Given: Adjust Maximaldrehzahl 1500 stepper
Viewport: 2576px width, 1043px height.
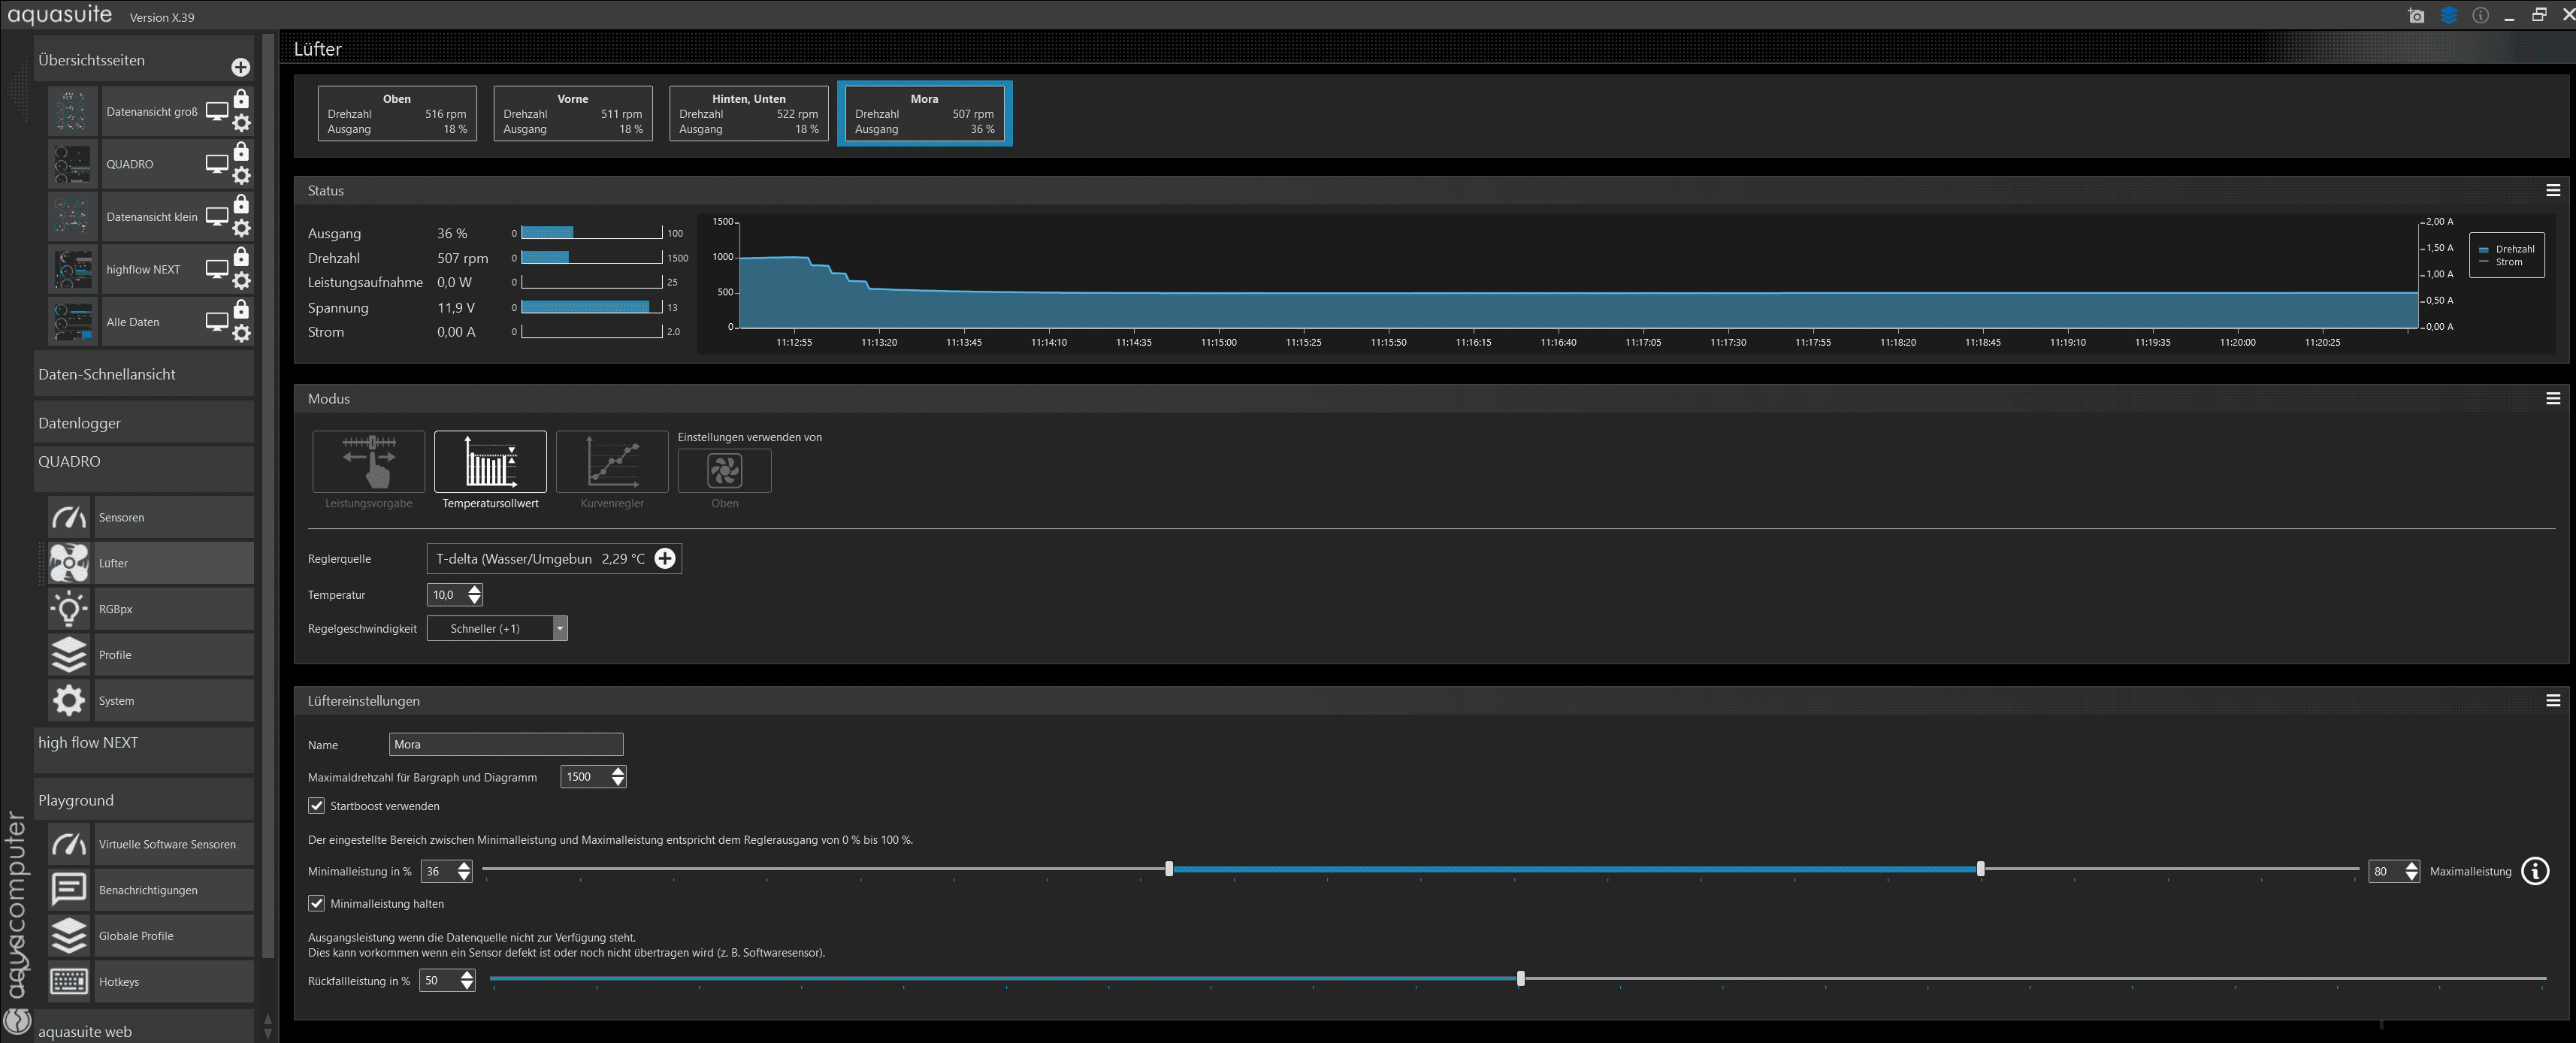Looking at the screenshot, I should (618, 777).
